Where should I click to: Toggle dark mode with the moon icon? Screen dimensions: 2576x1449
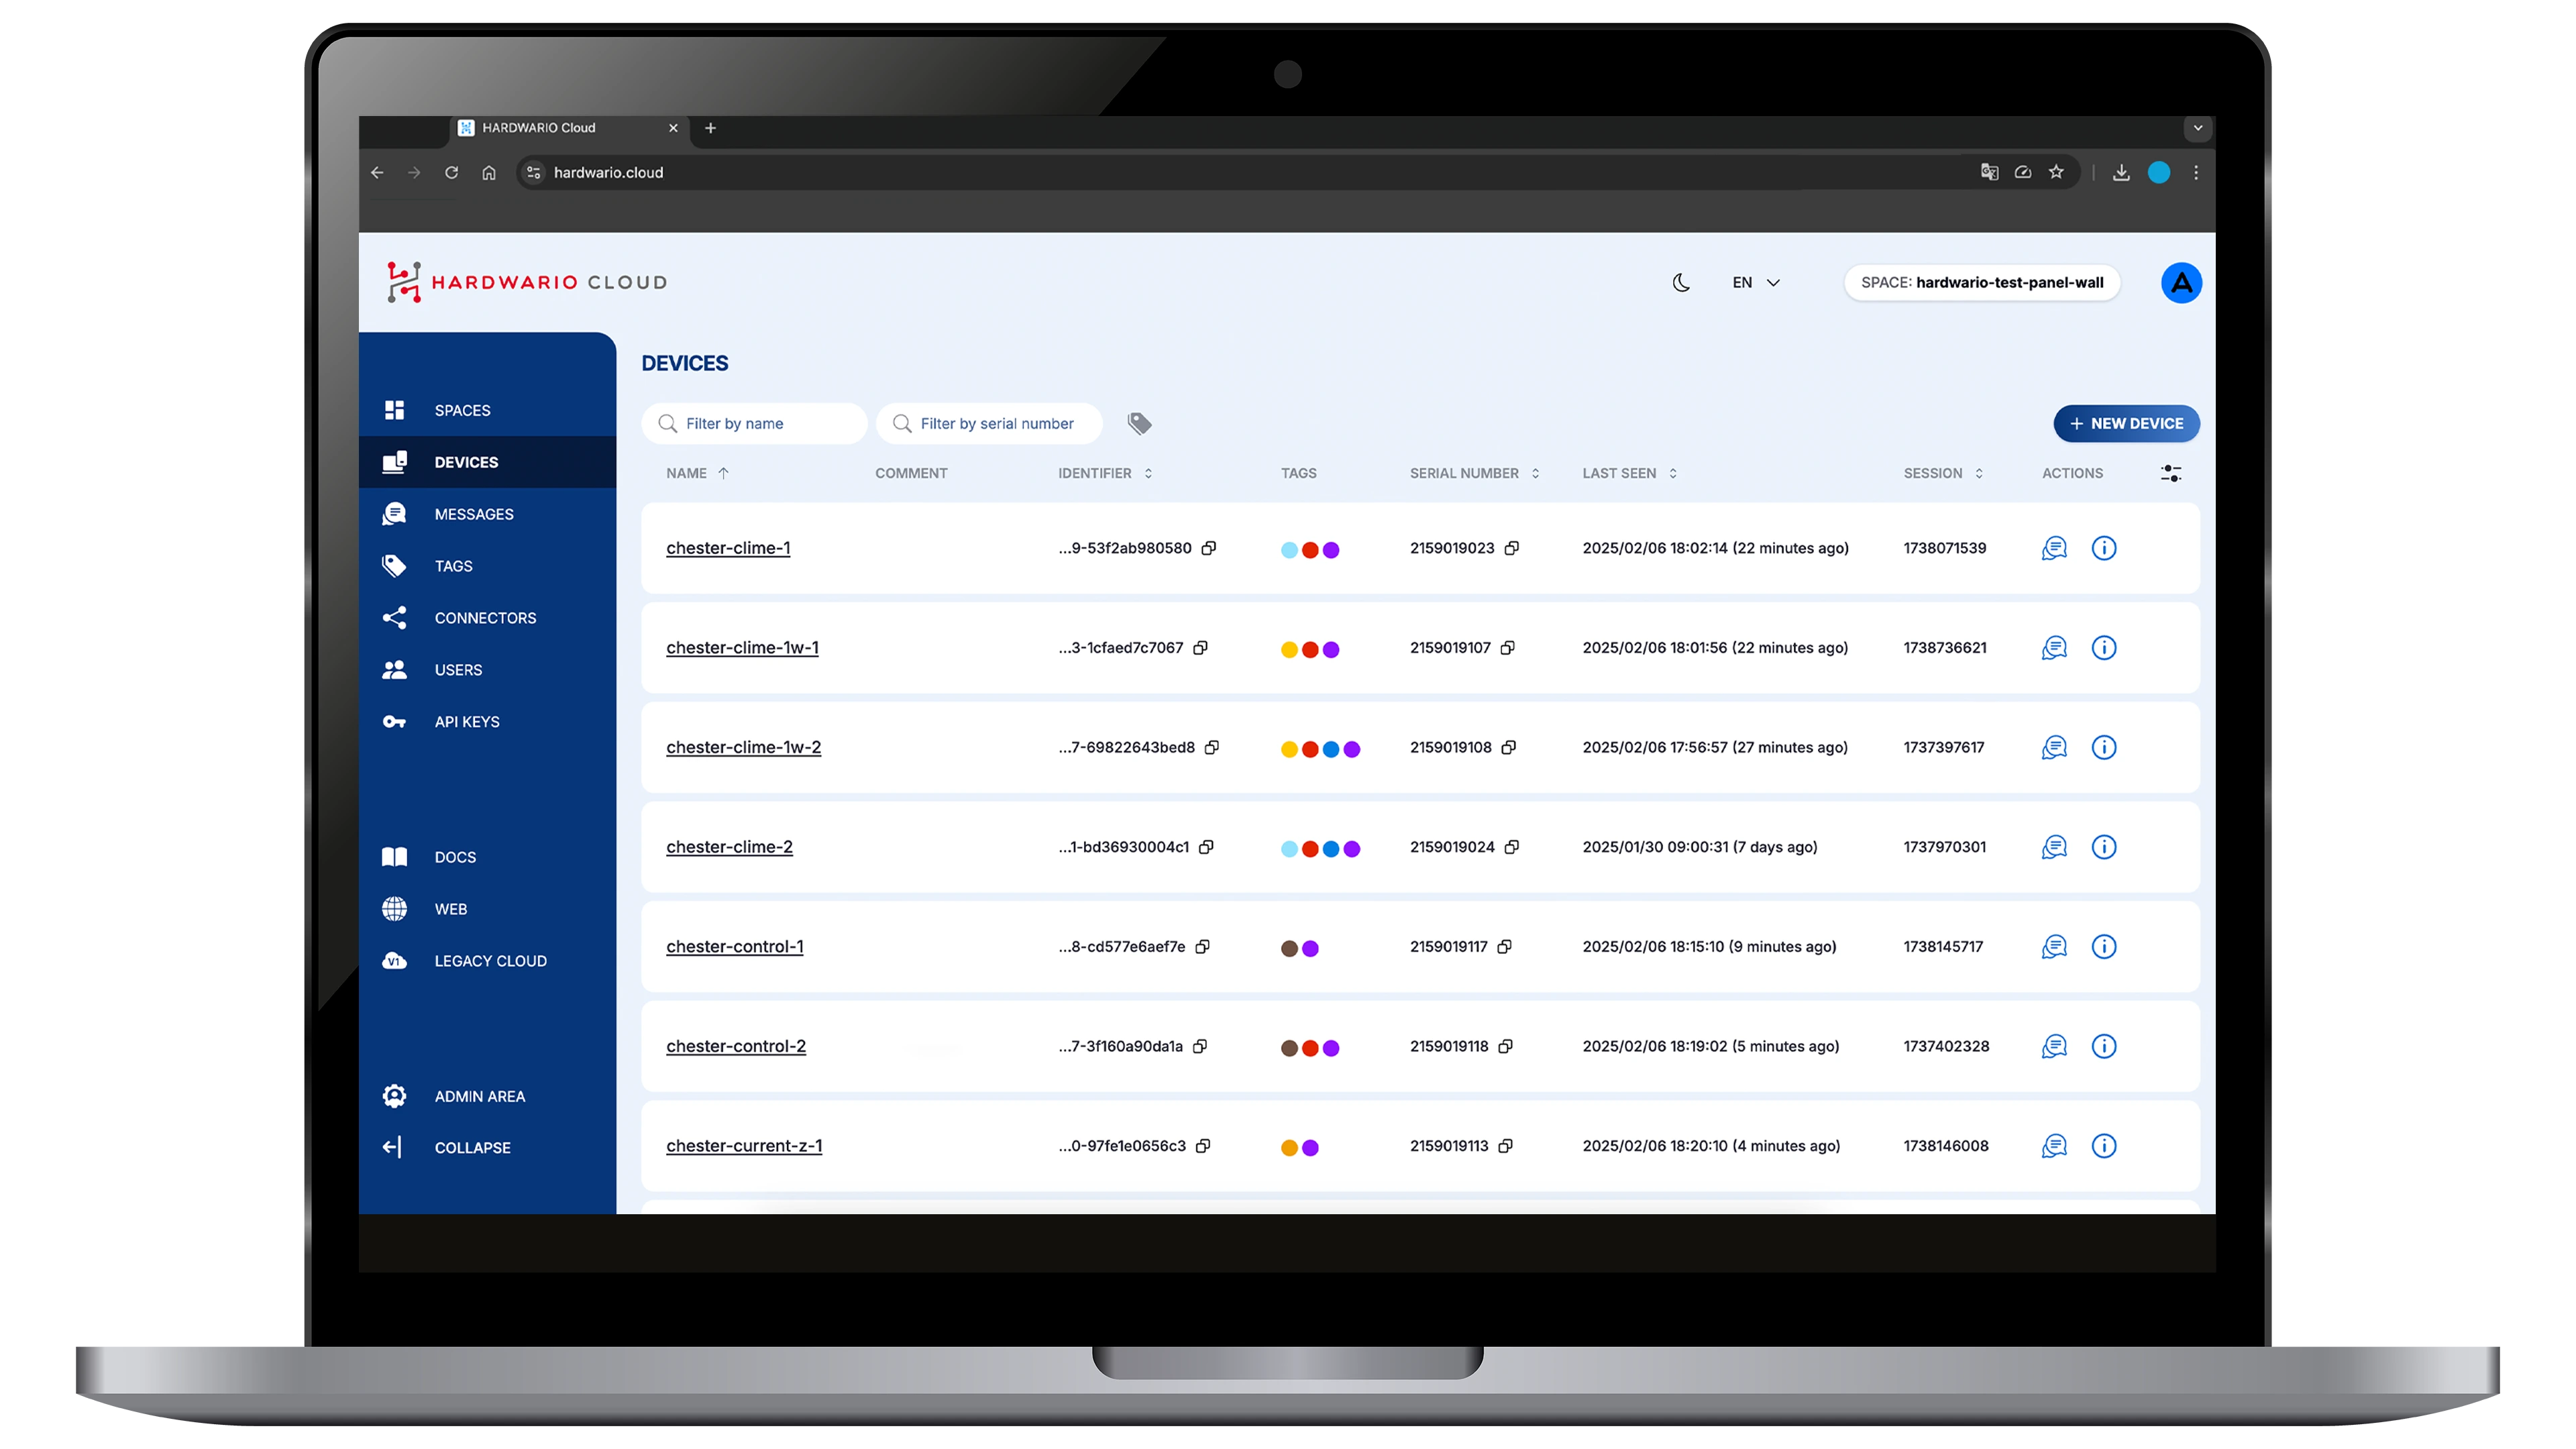[x=1681, y=283]
